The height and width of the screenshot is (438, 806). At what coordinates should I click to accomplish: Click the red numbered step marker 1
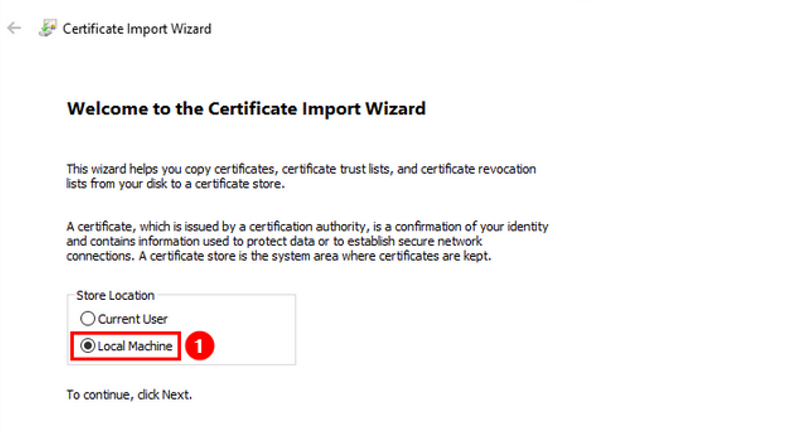coord(202,346)
